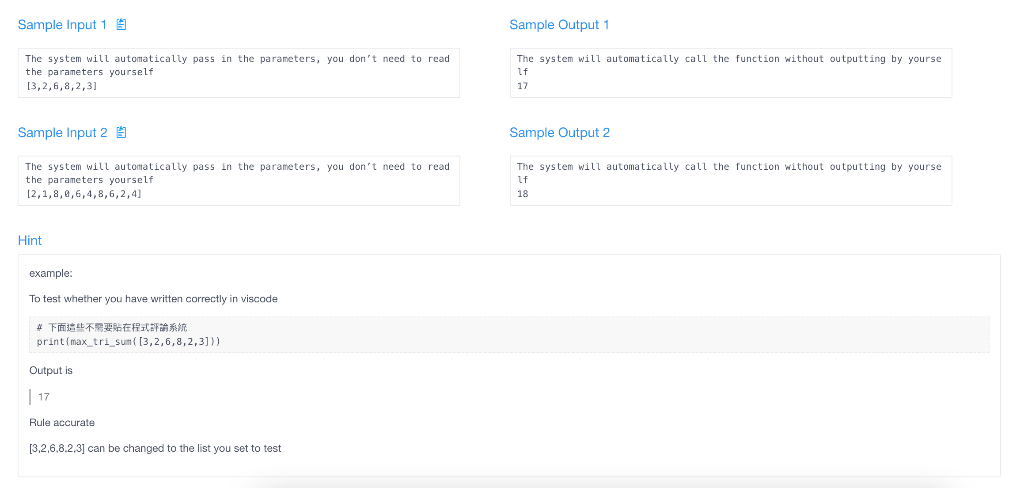Click the Sample Output 2 description text
Image resolution: width=1024 pixels, height=488 pixels.
[729, 173]
